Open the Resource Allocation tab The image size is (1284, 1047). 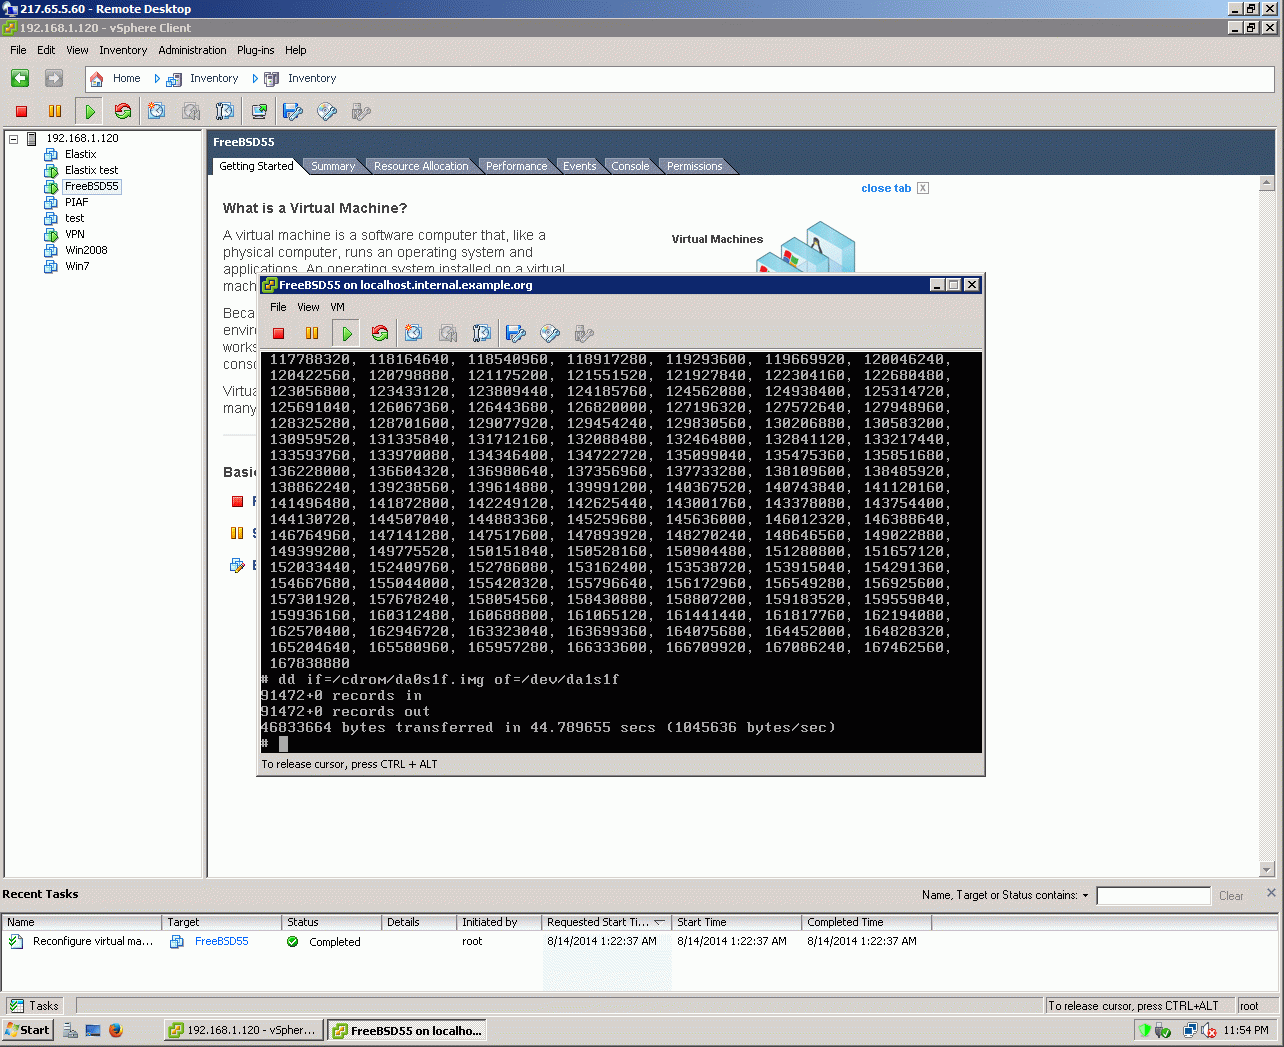(421, 166)
